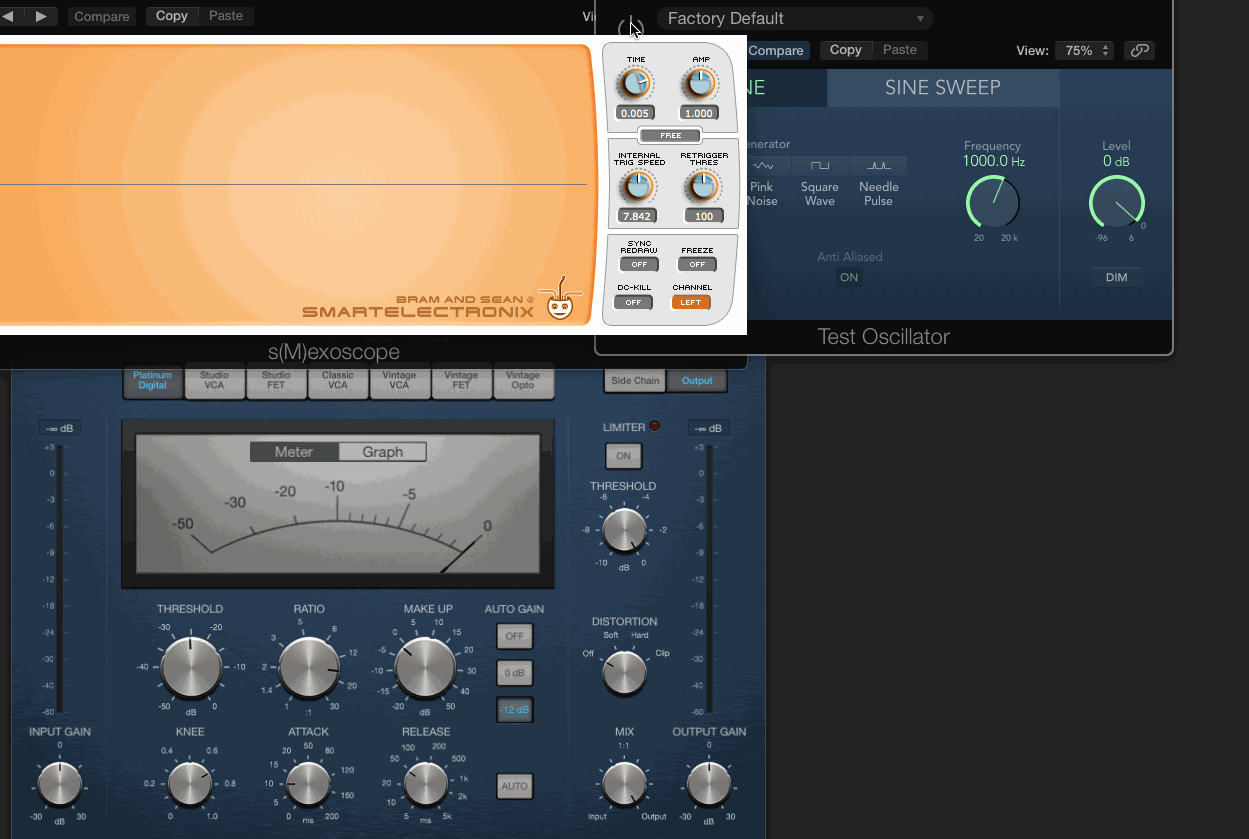Click the next preset arrow
Viewport: 1249px width, 839px height.
pyautogui.click(x=41, y=16)
